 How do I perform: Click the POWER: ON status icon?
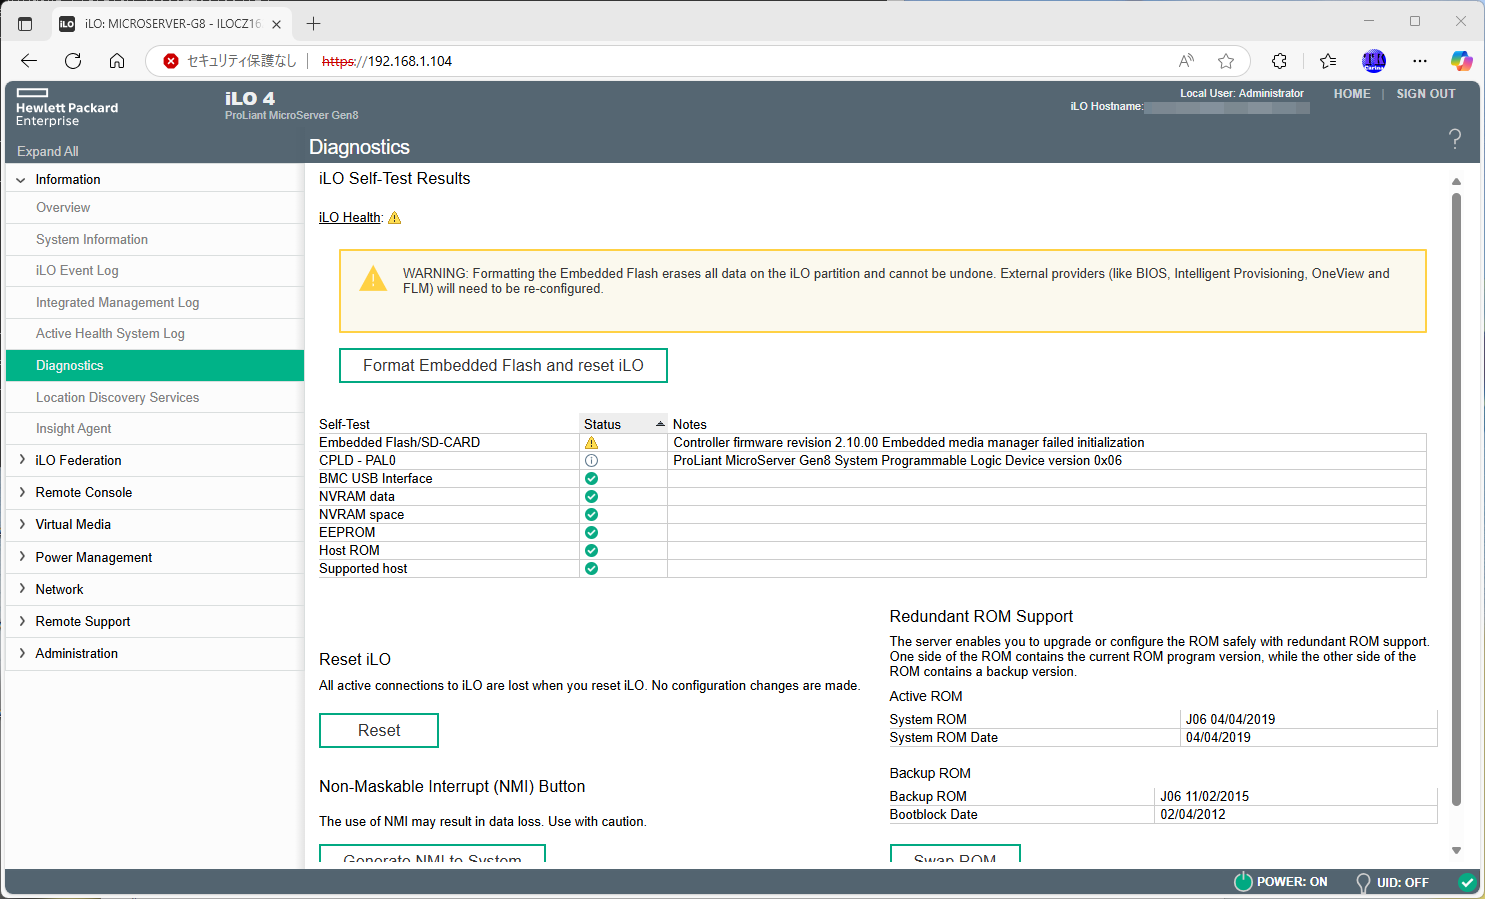point(1243,882)
